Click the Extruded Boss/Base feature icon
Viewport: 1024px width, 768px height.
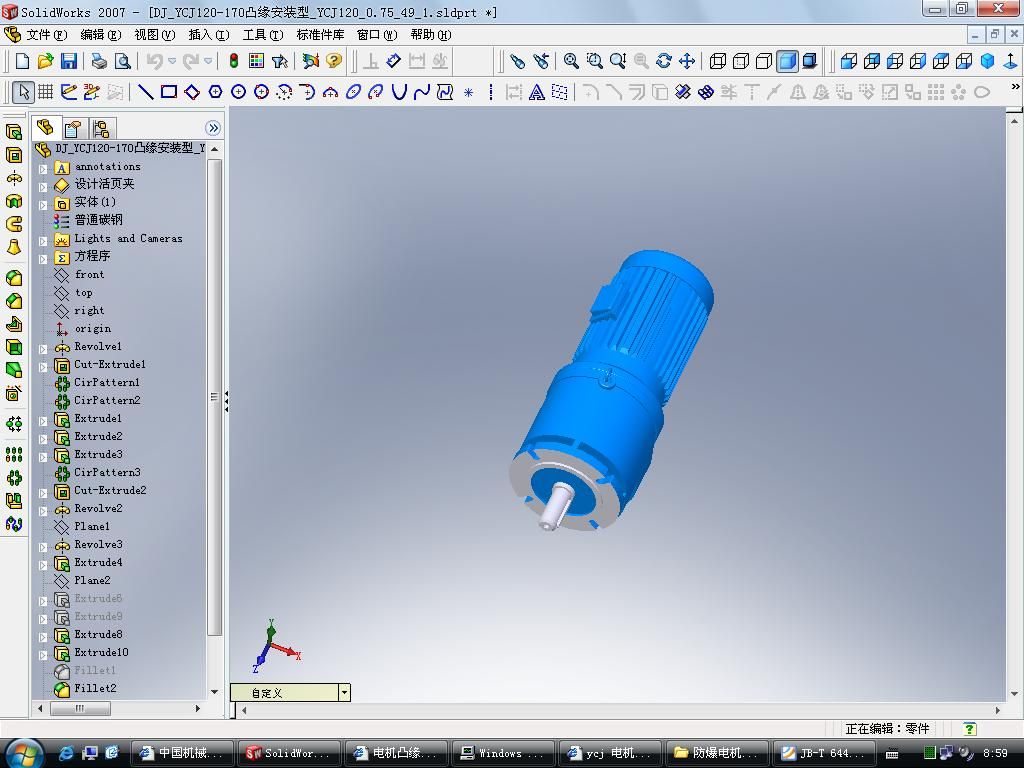tap(14, 132)
